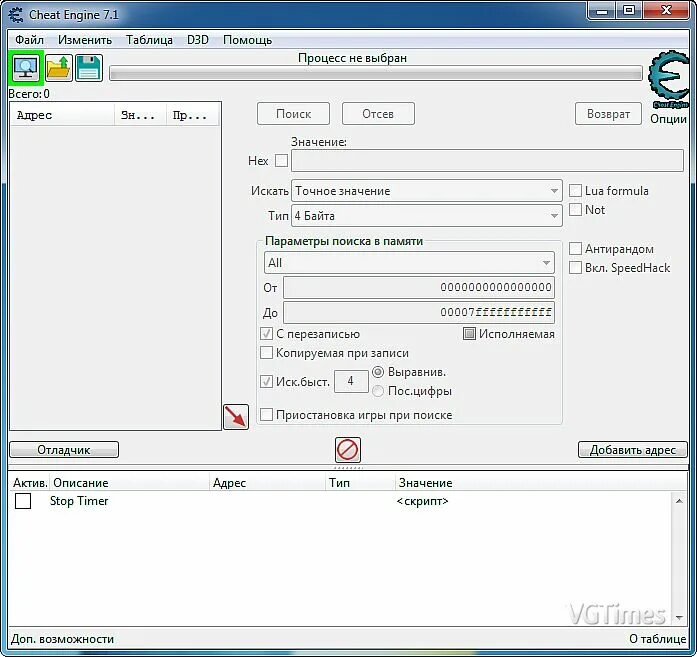The height and width of the screenshot is (657, 697).
Task: Click the Возврат button
Action: [608, 114]
